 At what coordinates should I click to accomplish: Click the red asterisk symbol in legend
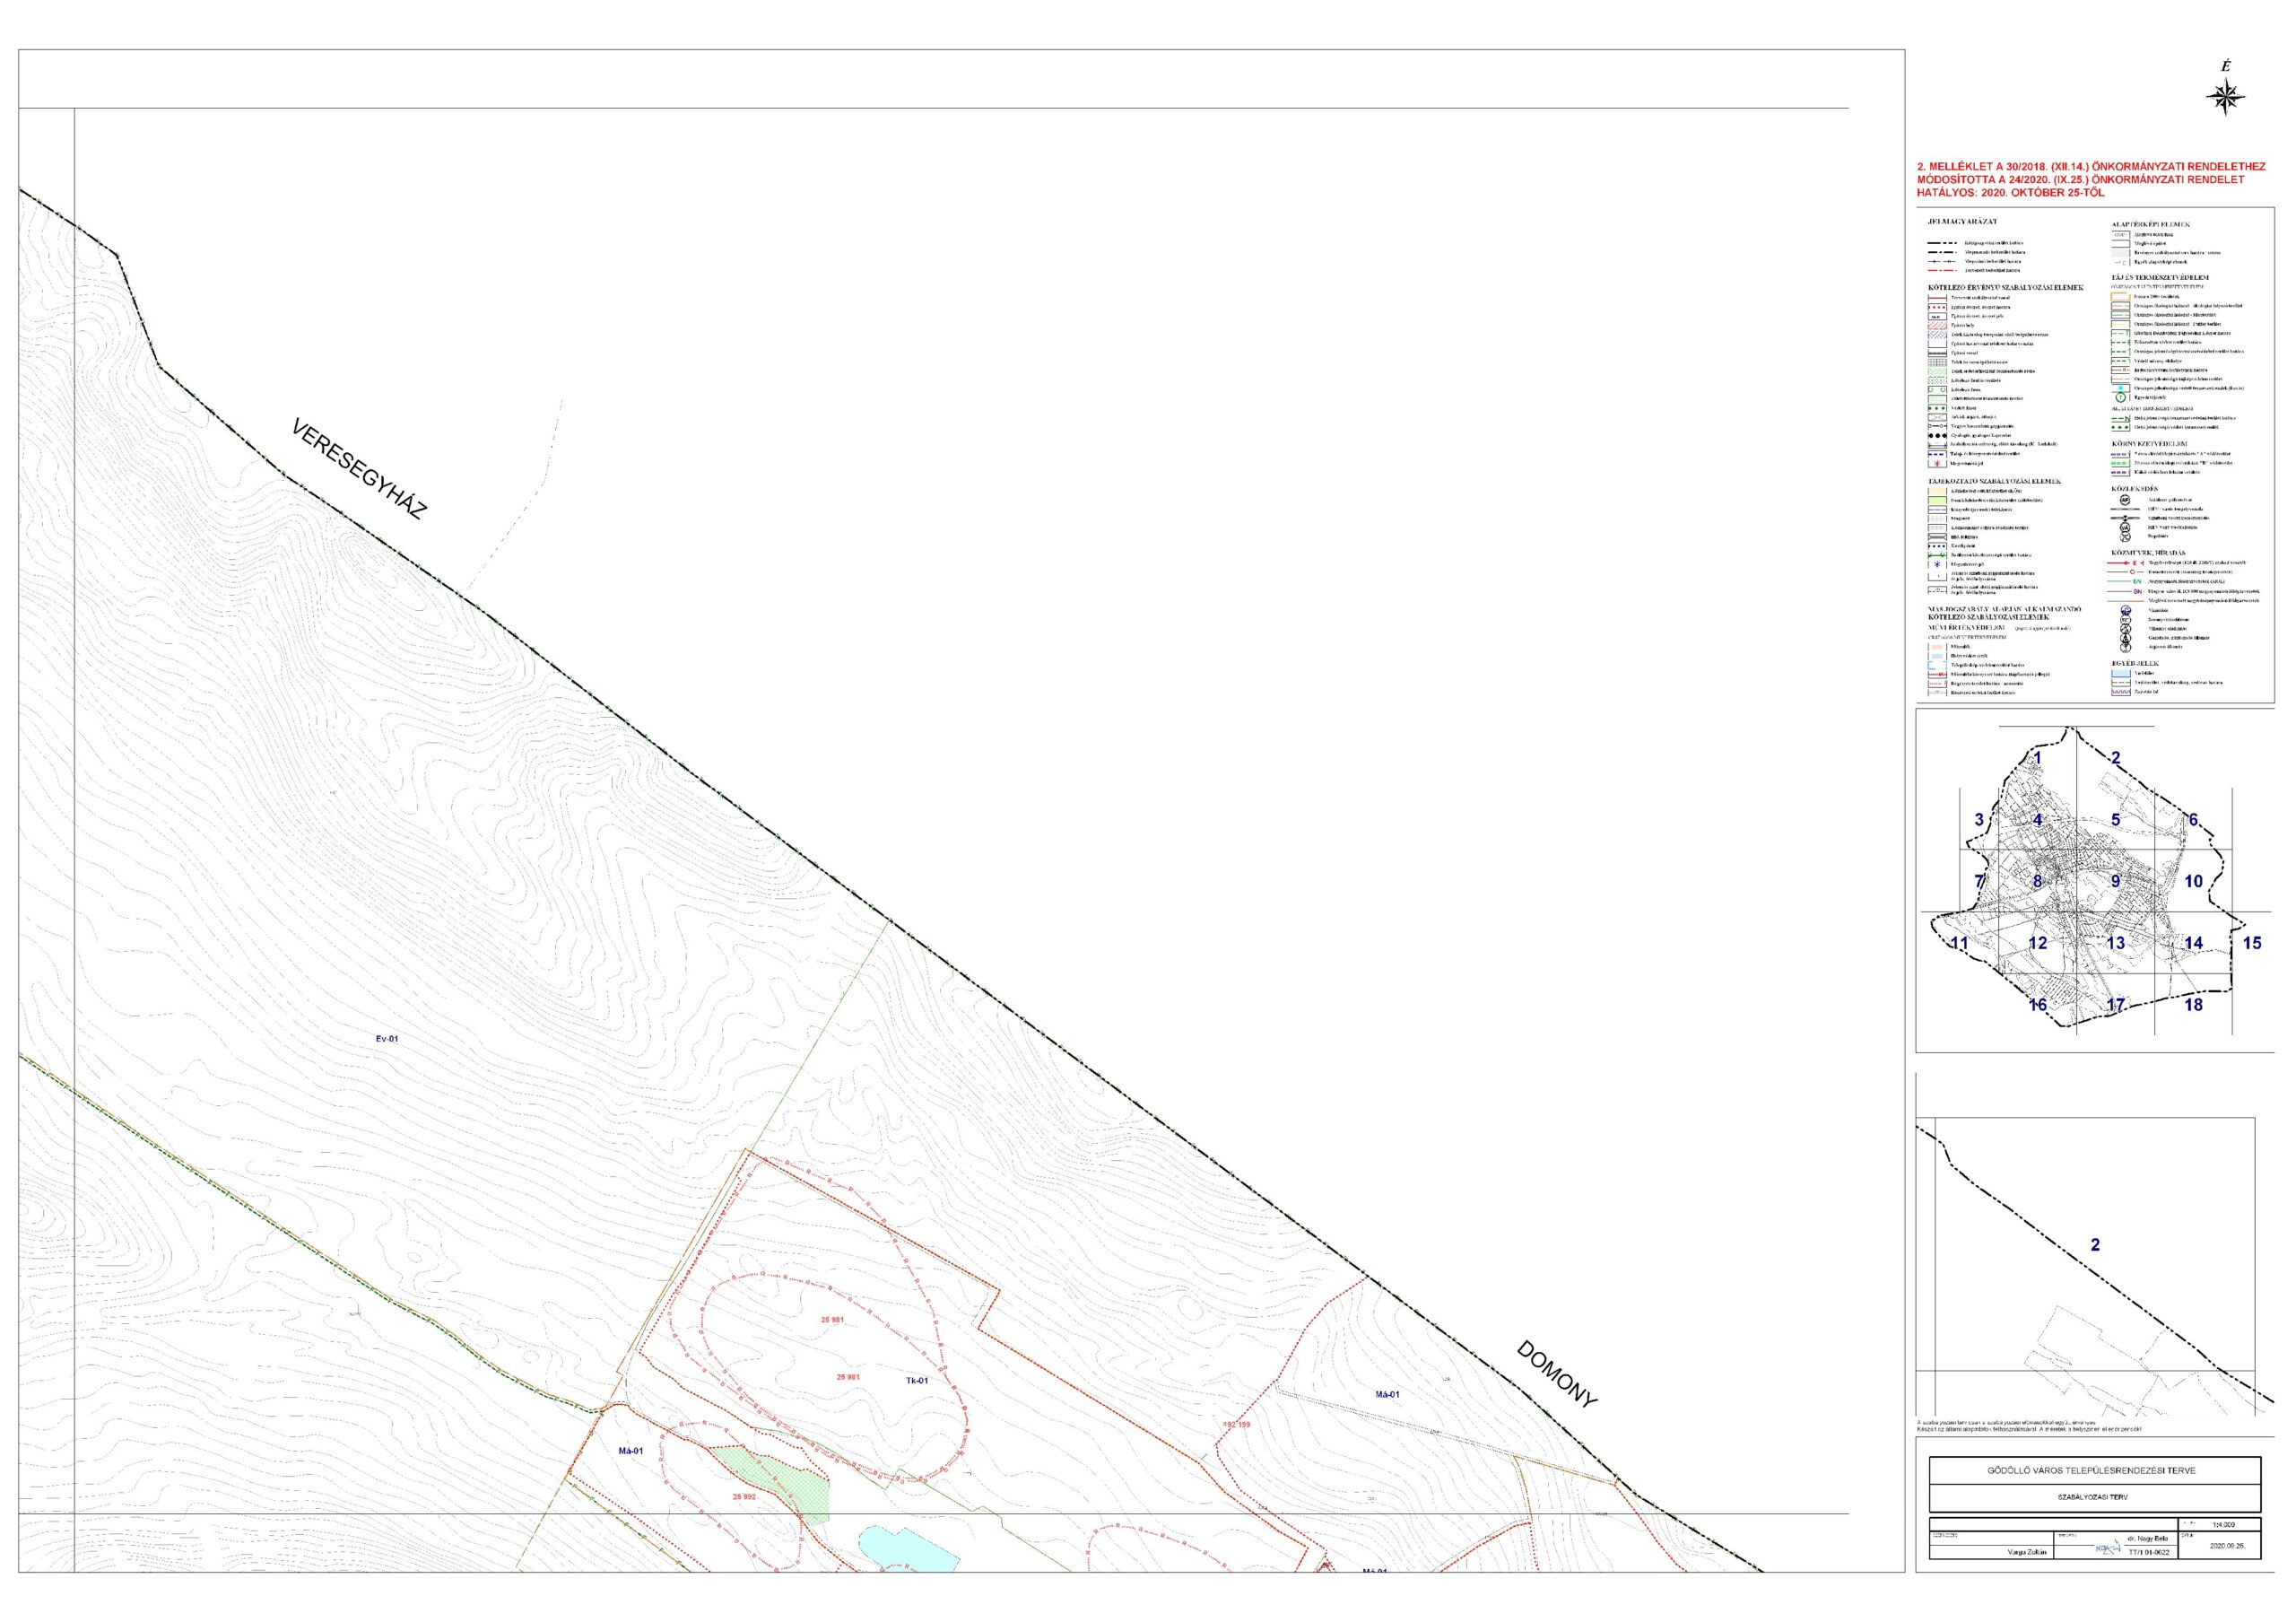pyautogui.click(x=1937, y=464)
